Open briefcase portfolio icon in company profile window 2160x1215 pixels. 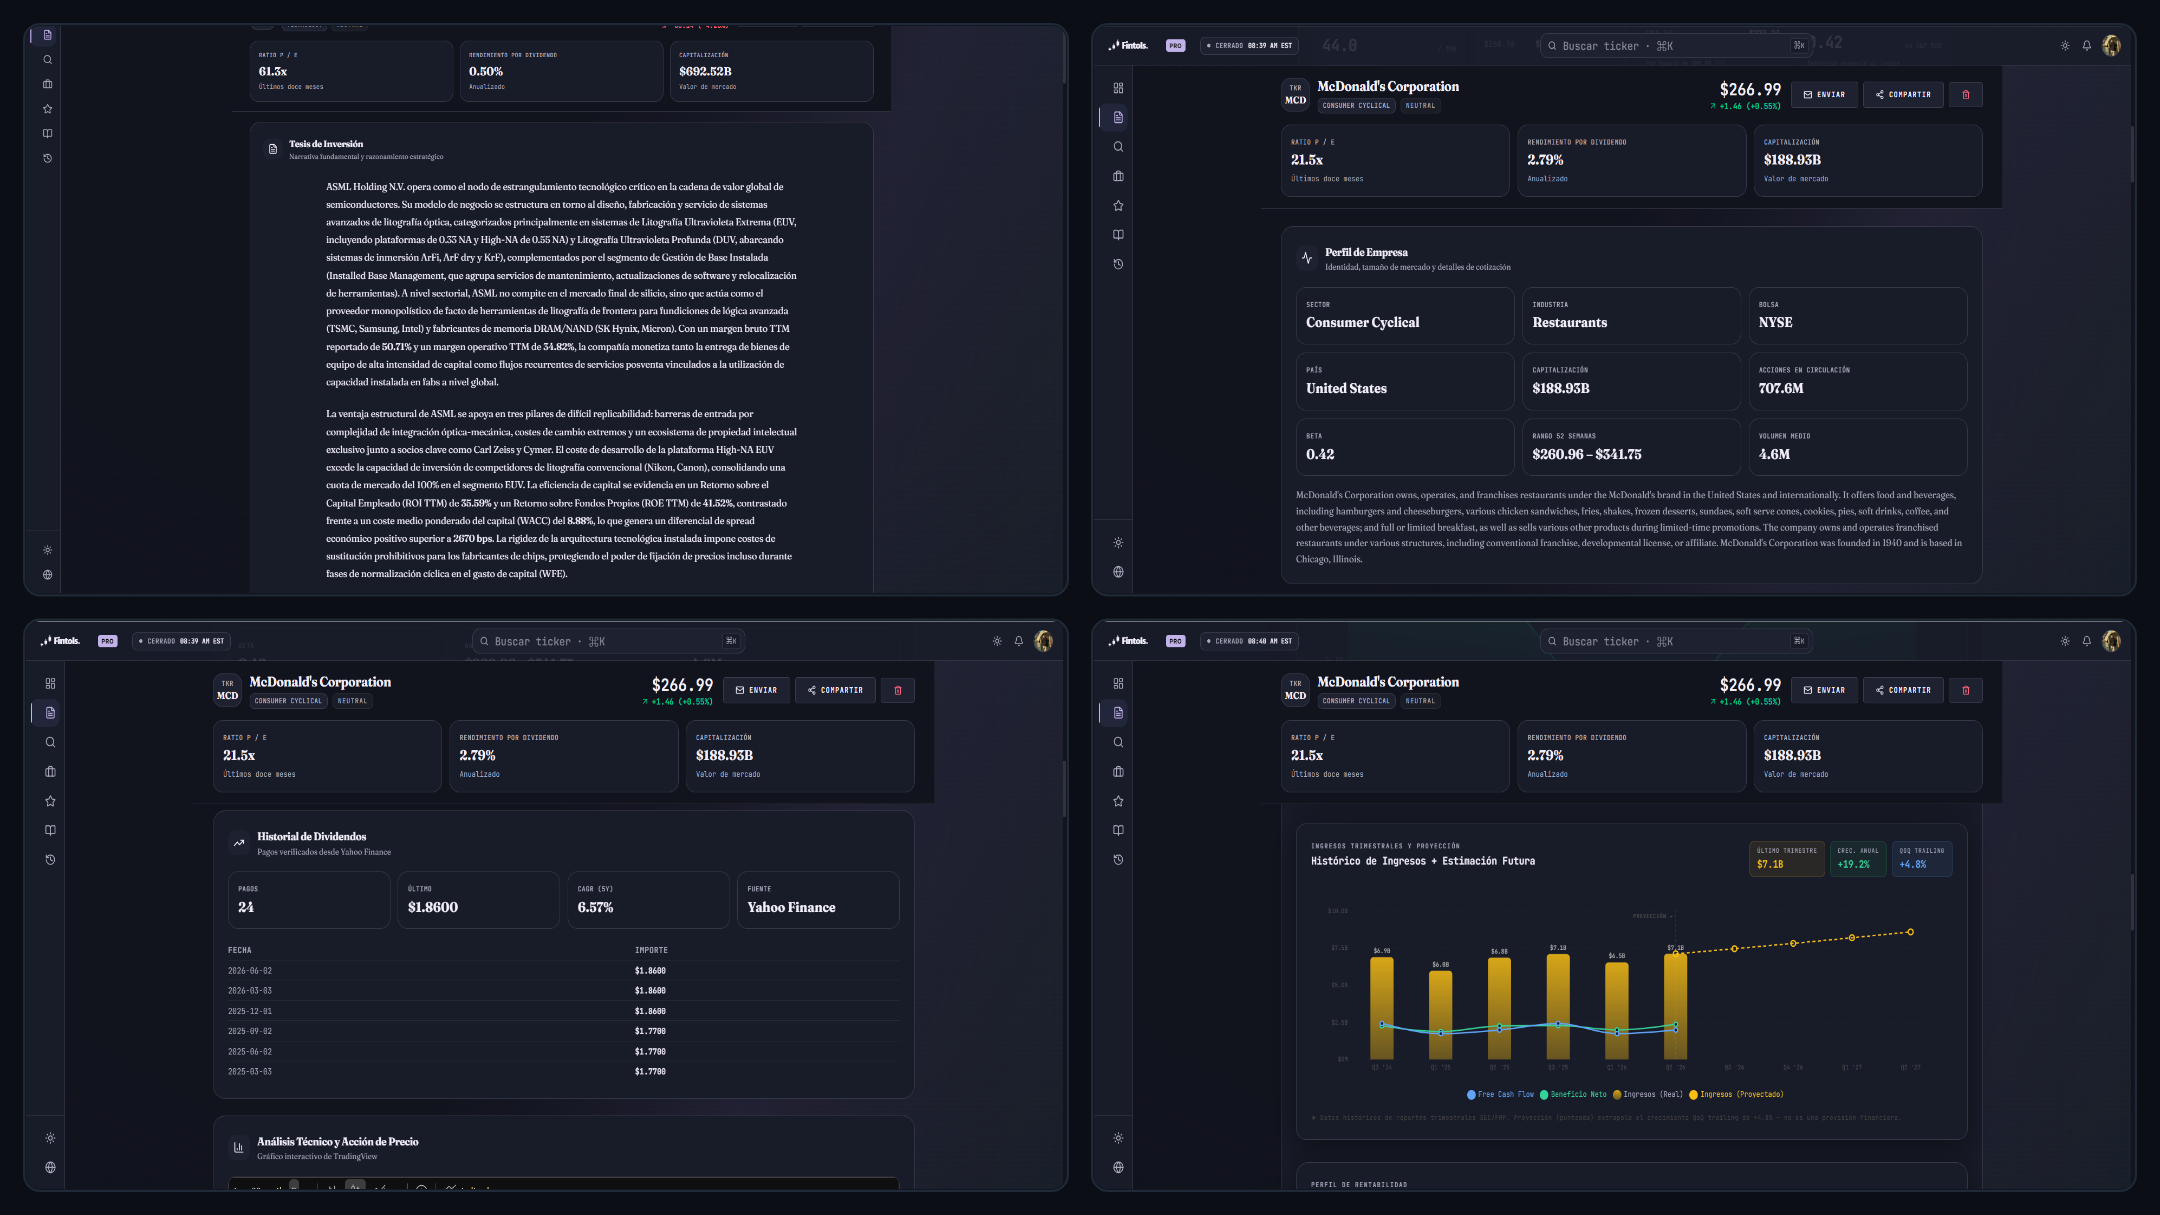(x=1118, y=176)
